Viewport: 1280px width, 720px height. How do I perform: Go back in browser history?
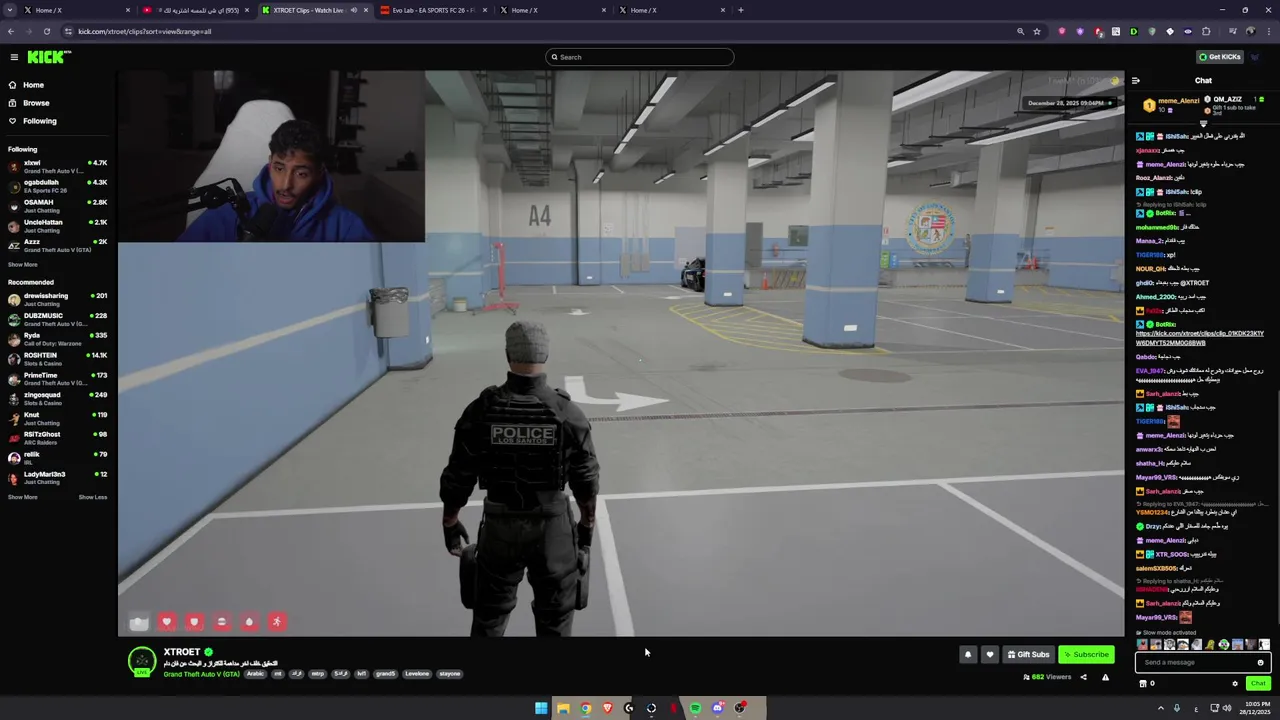(10, 31)
